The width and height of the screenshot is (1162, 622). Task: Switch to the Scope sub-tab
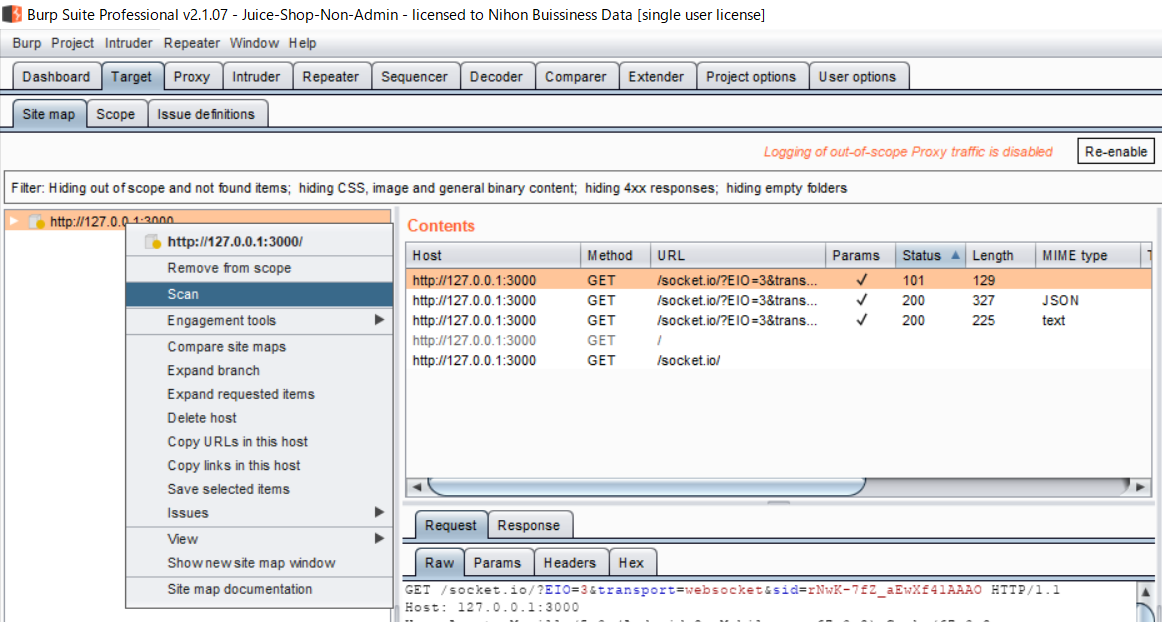pos(116,114)
